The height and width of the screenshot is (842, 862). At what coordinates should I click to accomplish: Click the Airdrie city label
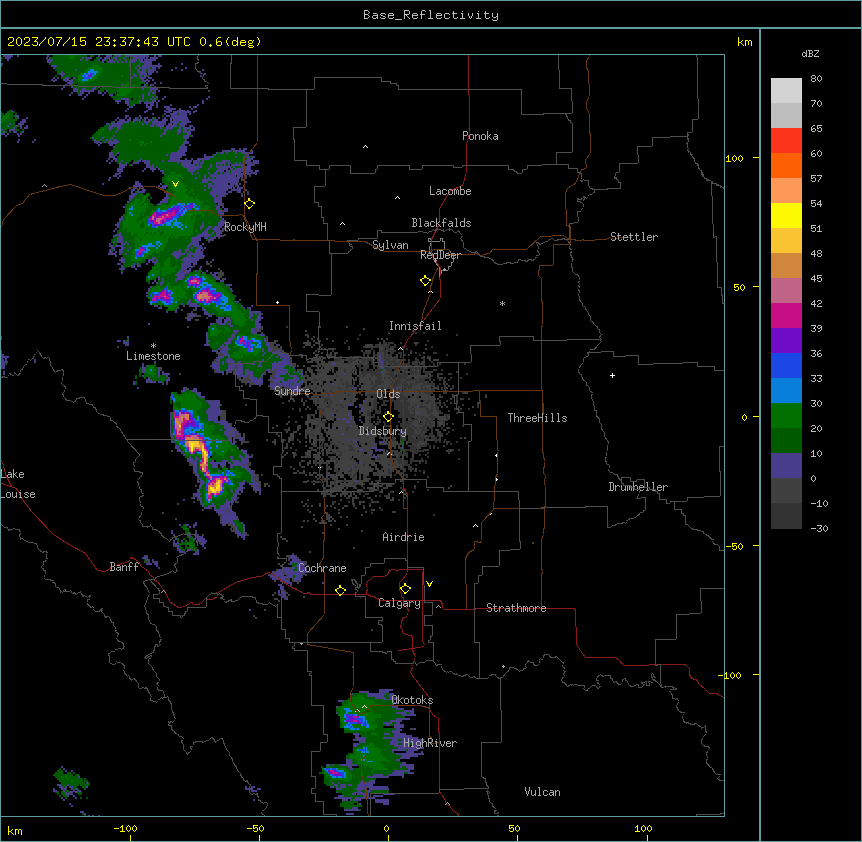click(404, 537)
